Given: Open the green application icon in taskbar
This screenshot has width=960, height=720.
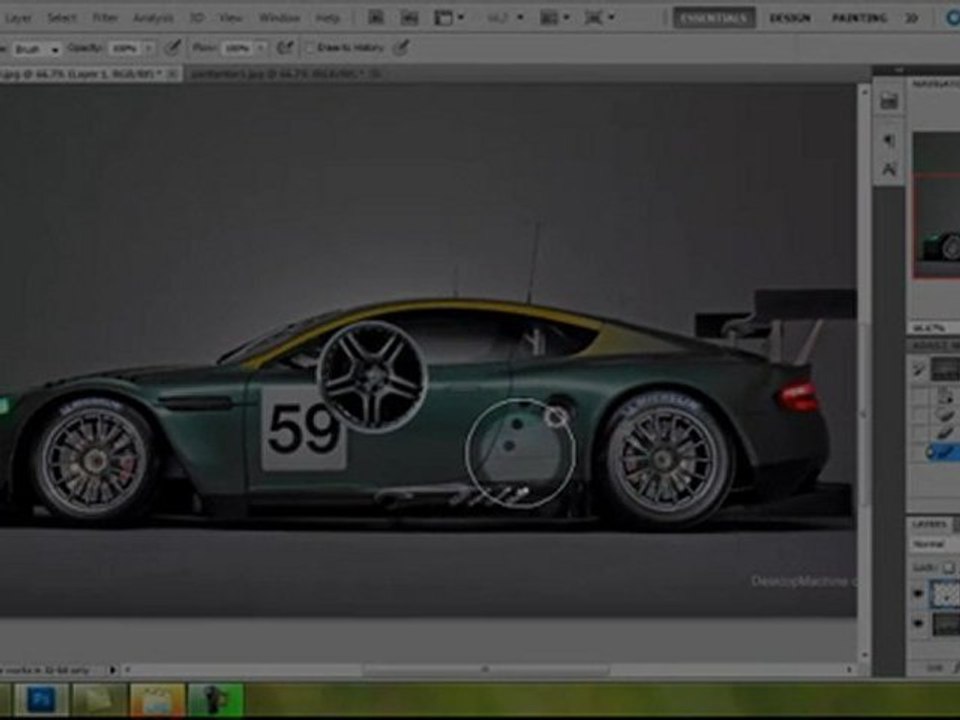Looking at the screenshot, I should tap(216, 699).
